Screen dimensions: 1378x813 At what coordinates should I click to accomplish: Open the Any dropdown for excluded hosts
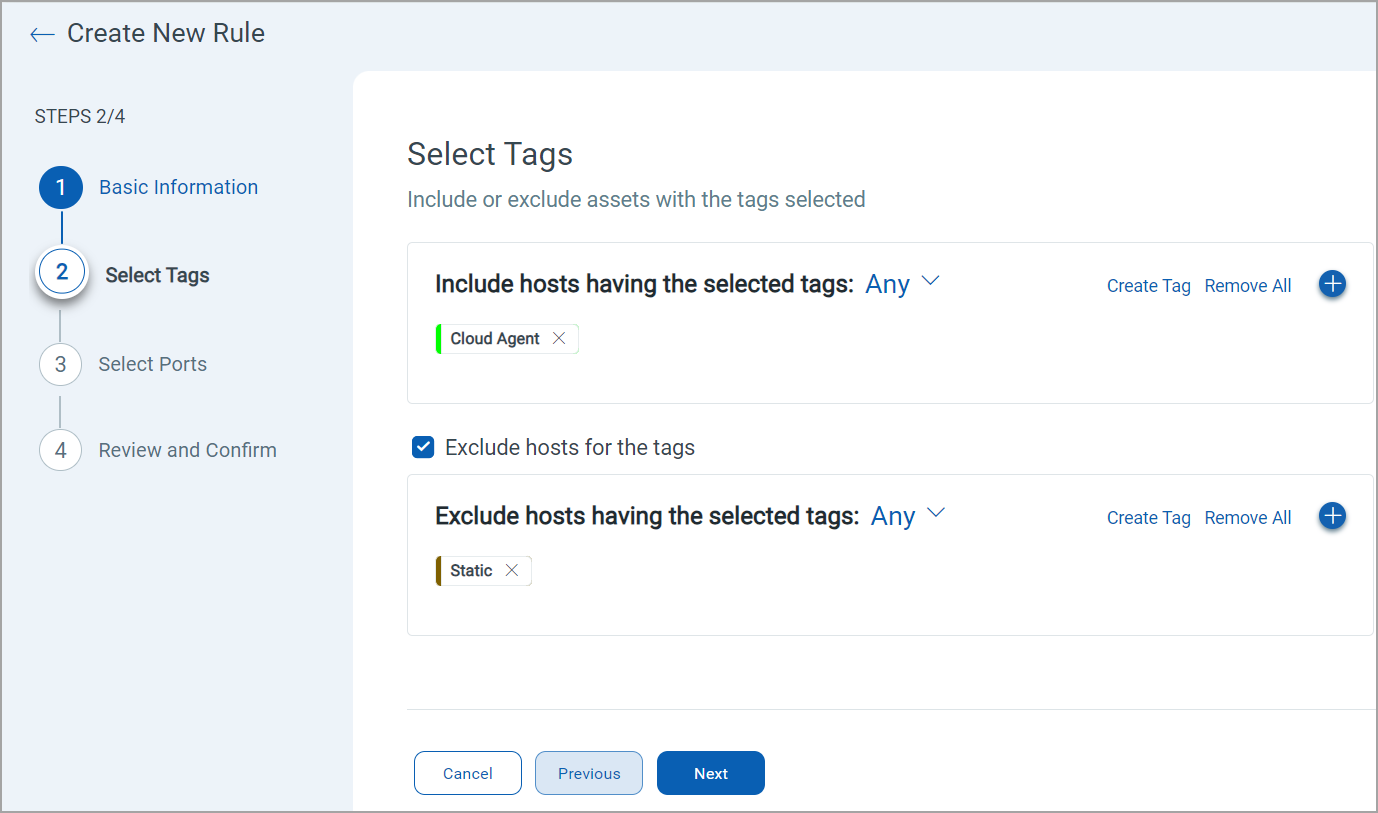pos(908,516)
